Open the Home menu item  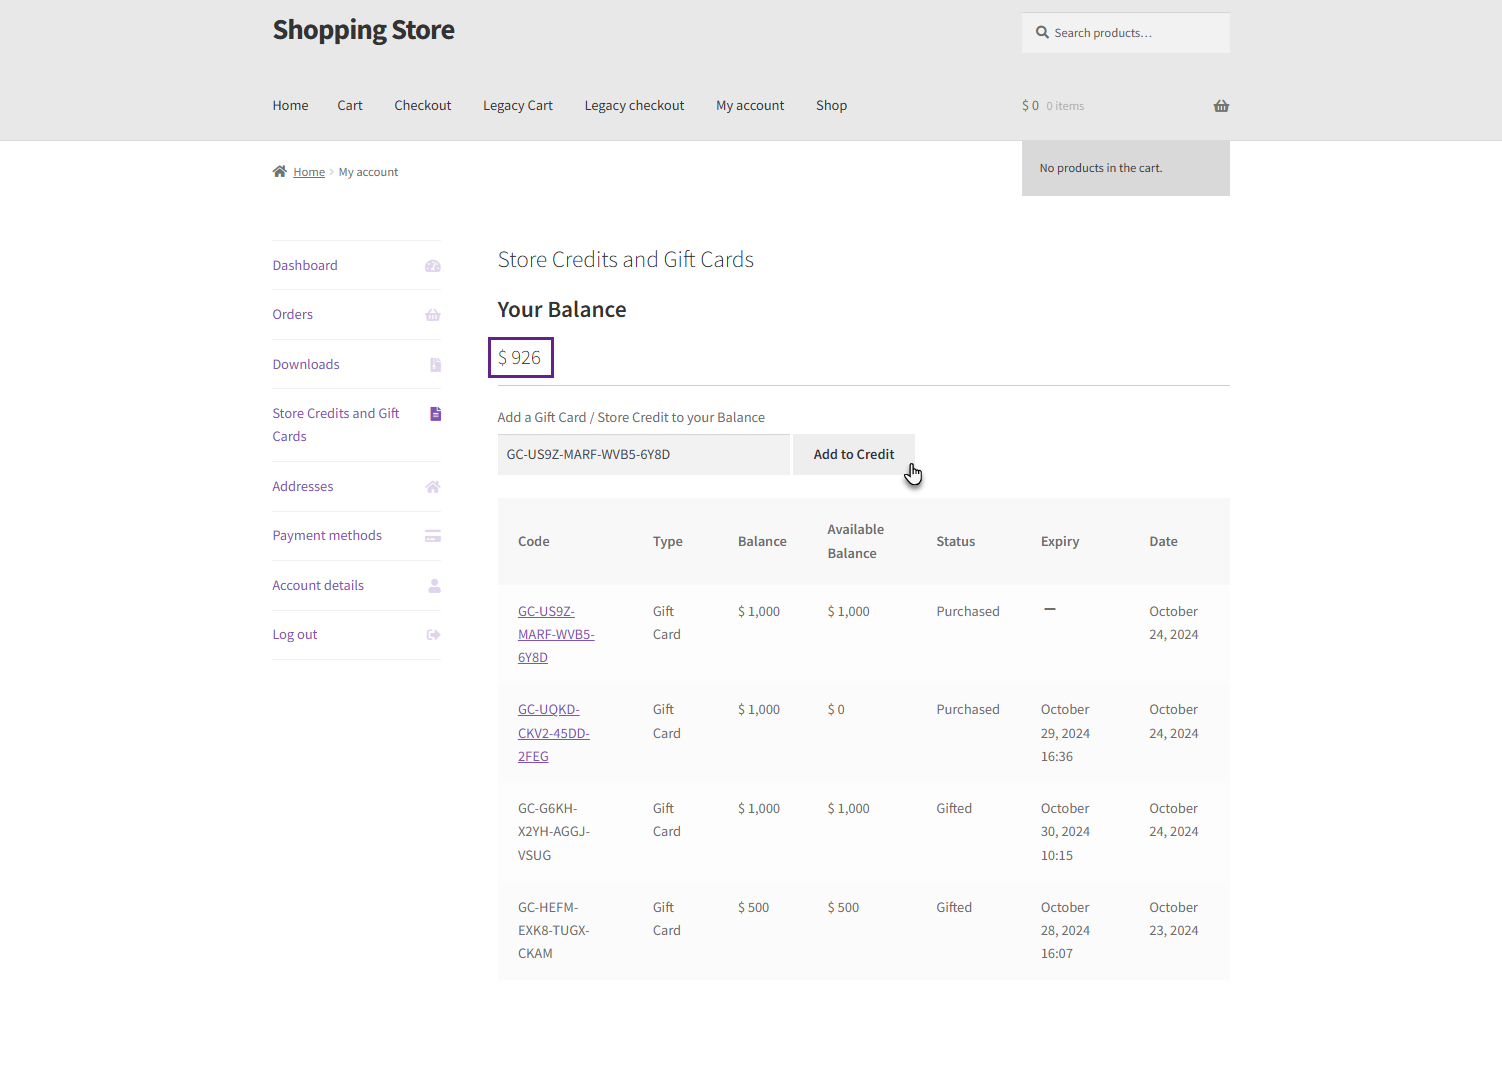pyautogui.click(x=290, y=106)
